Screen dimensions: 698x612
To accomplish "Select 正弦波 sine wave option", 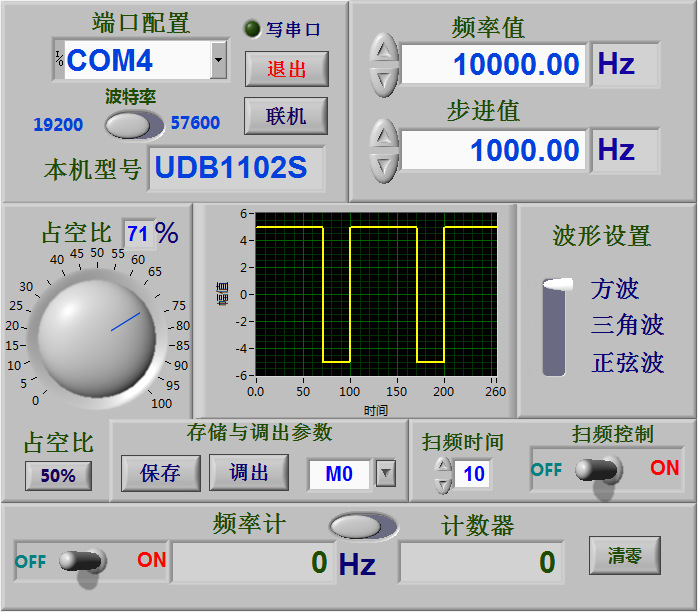I will click(x=627, y=363).
